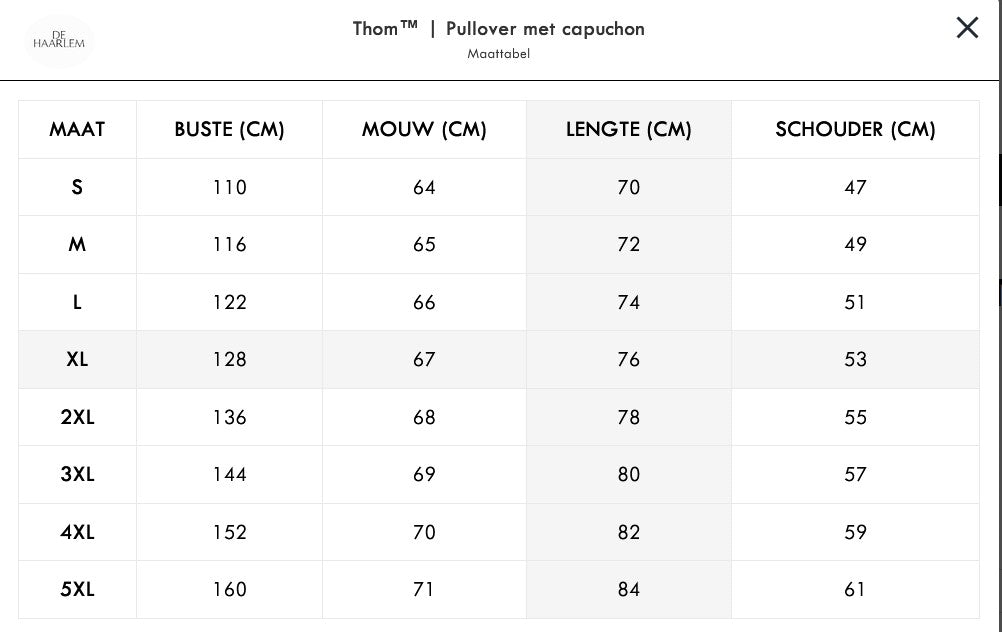1002x632 pixels.
Task: Click shoulder value 47 for size S
Action: coord(855,187)
